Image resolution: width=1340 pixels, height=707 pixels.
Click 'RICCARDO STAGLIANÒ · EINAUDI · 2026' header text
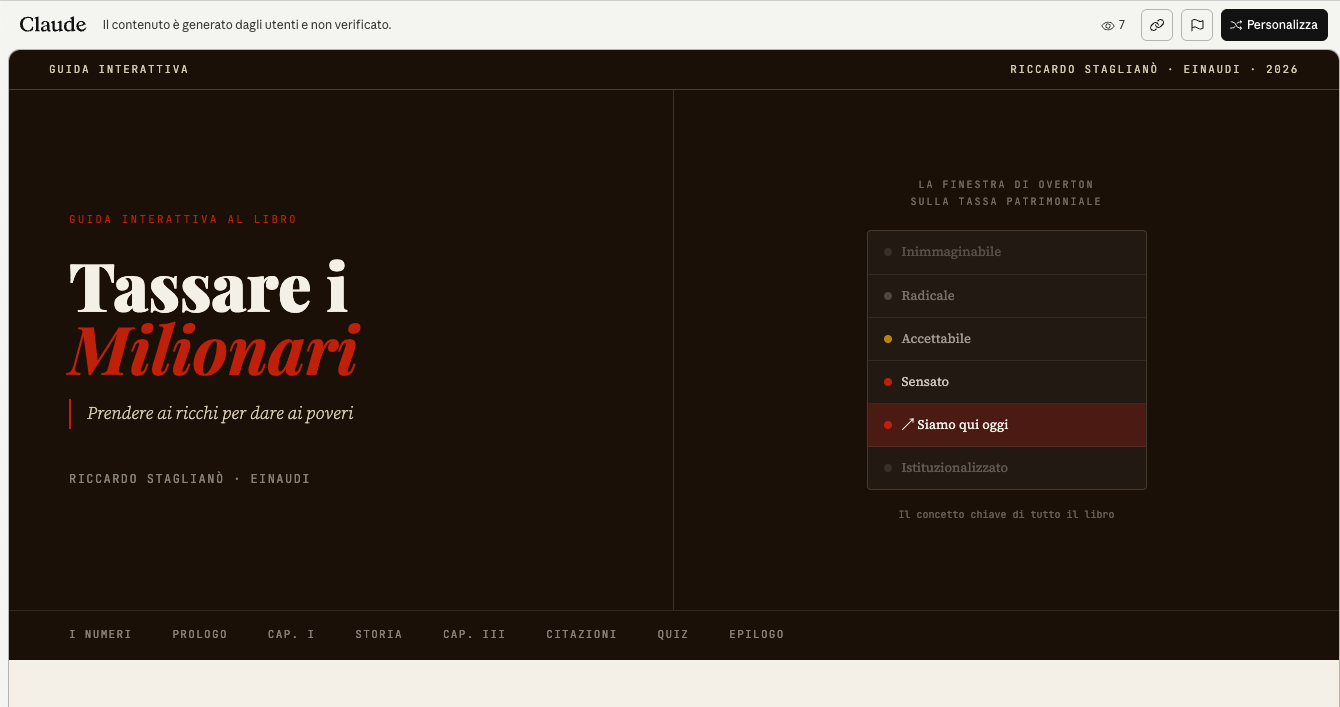(x=1154, y=69)
